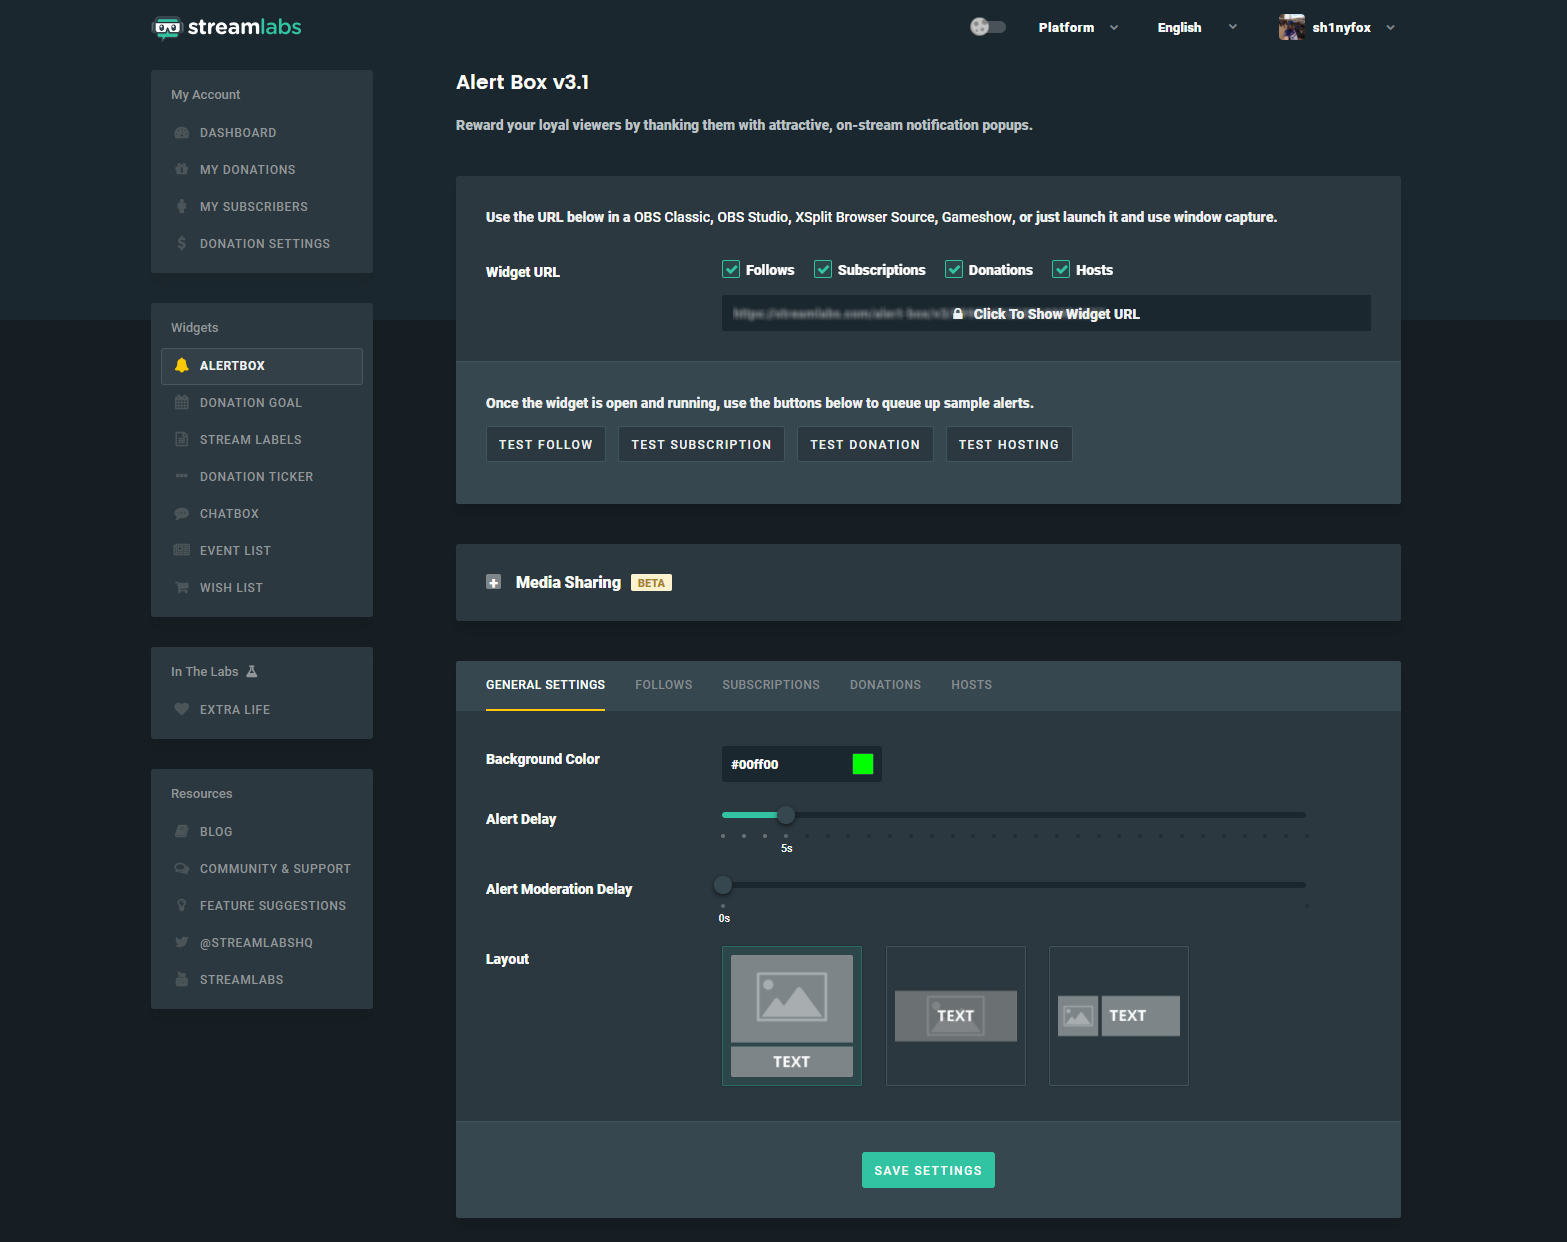Click the Streamlabs Twitch icon in Resources

tap(182, 980)
